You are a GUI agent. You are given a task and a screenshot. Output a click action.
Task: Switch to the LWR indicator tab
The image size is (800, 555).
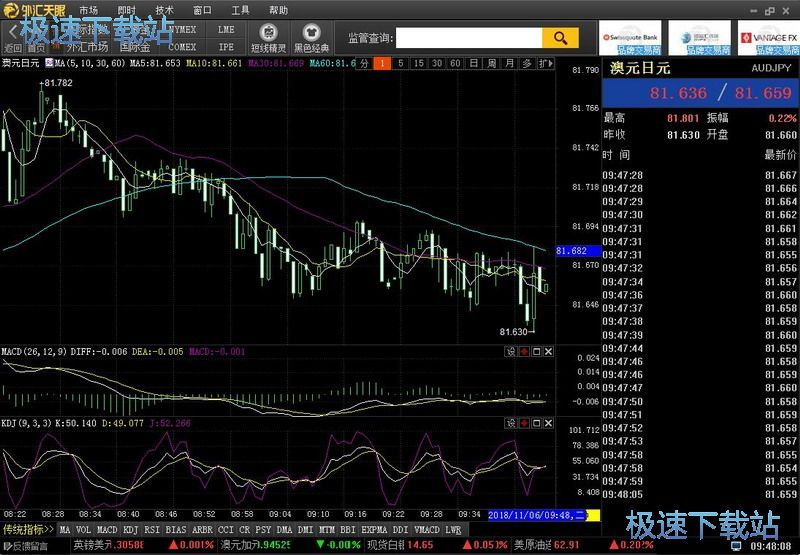click(x=453, y=530)
